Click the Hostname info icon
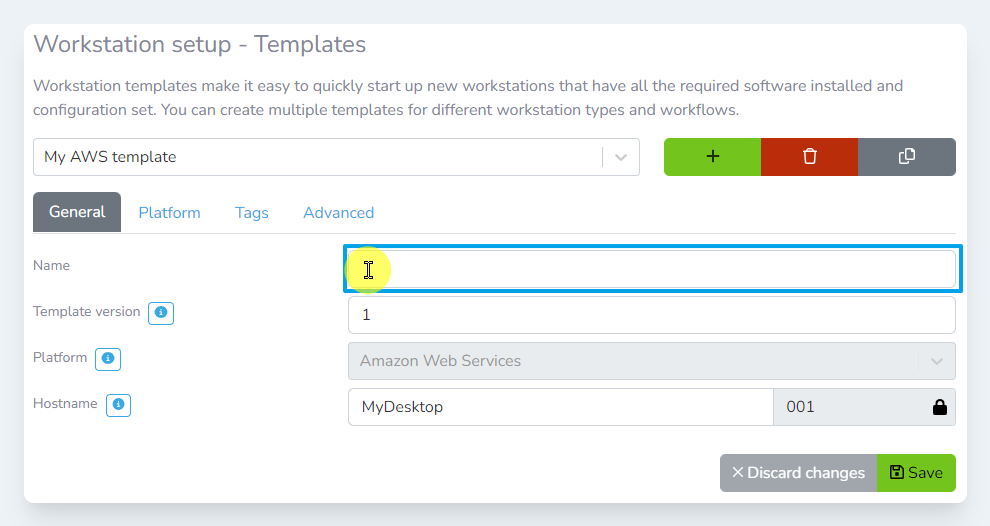Image resolution: width=990 pixels, height=526 pixels. (x=119, y=405)
